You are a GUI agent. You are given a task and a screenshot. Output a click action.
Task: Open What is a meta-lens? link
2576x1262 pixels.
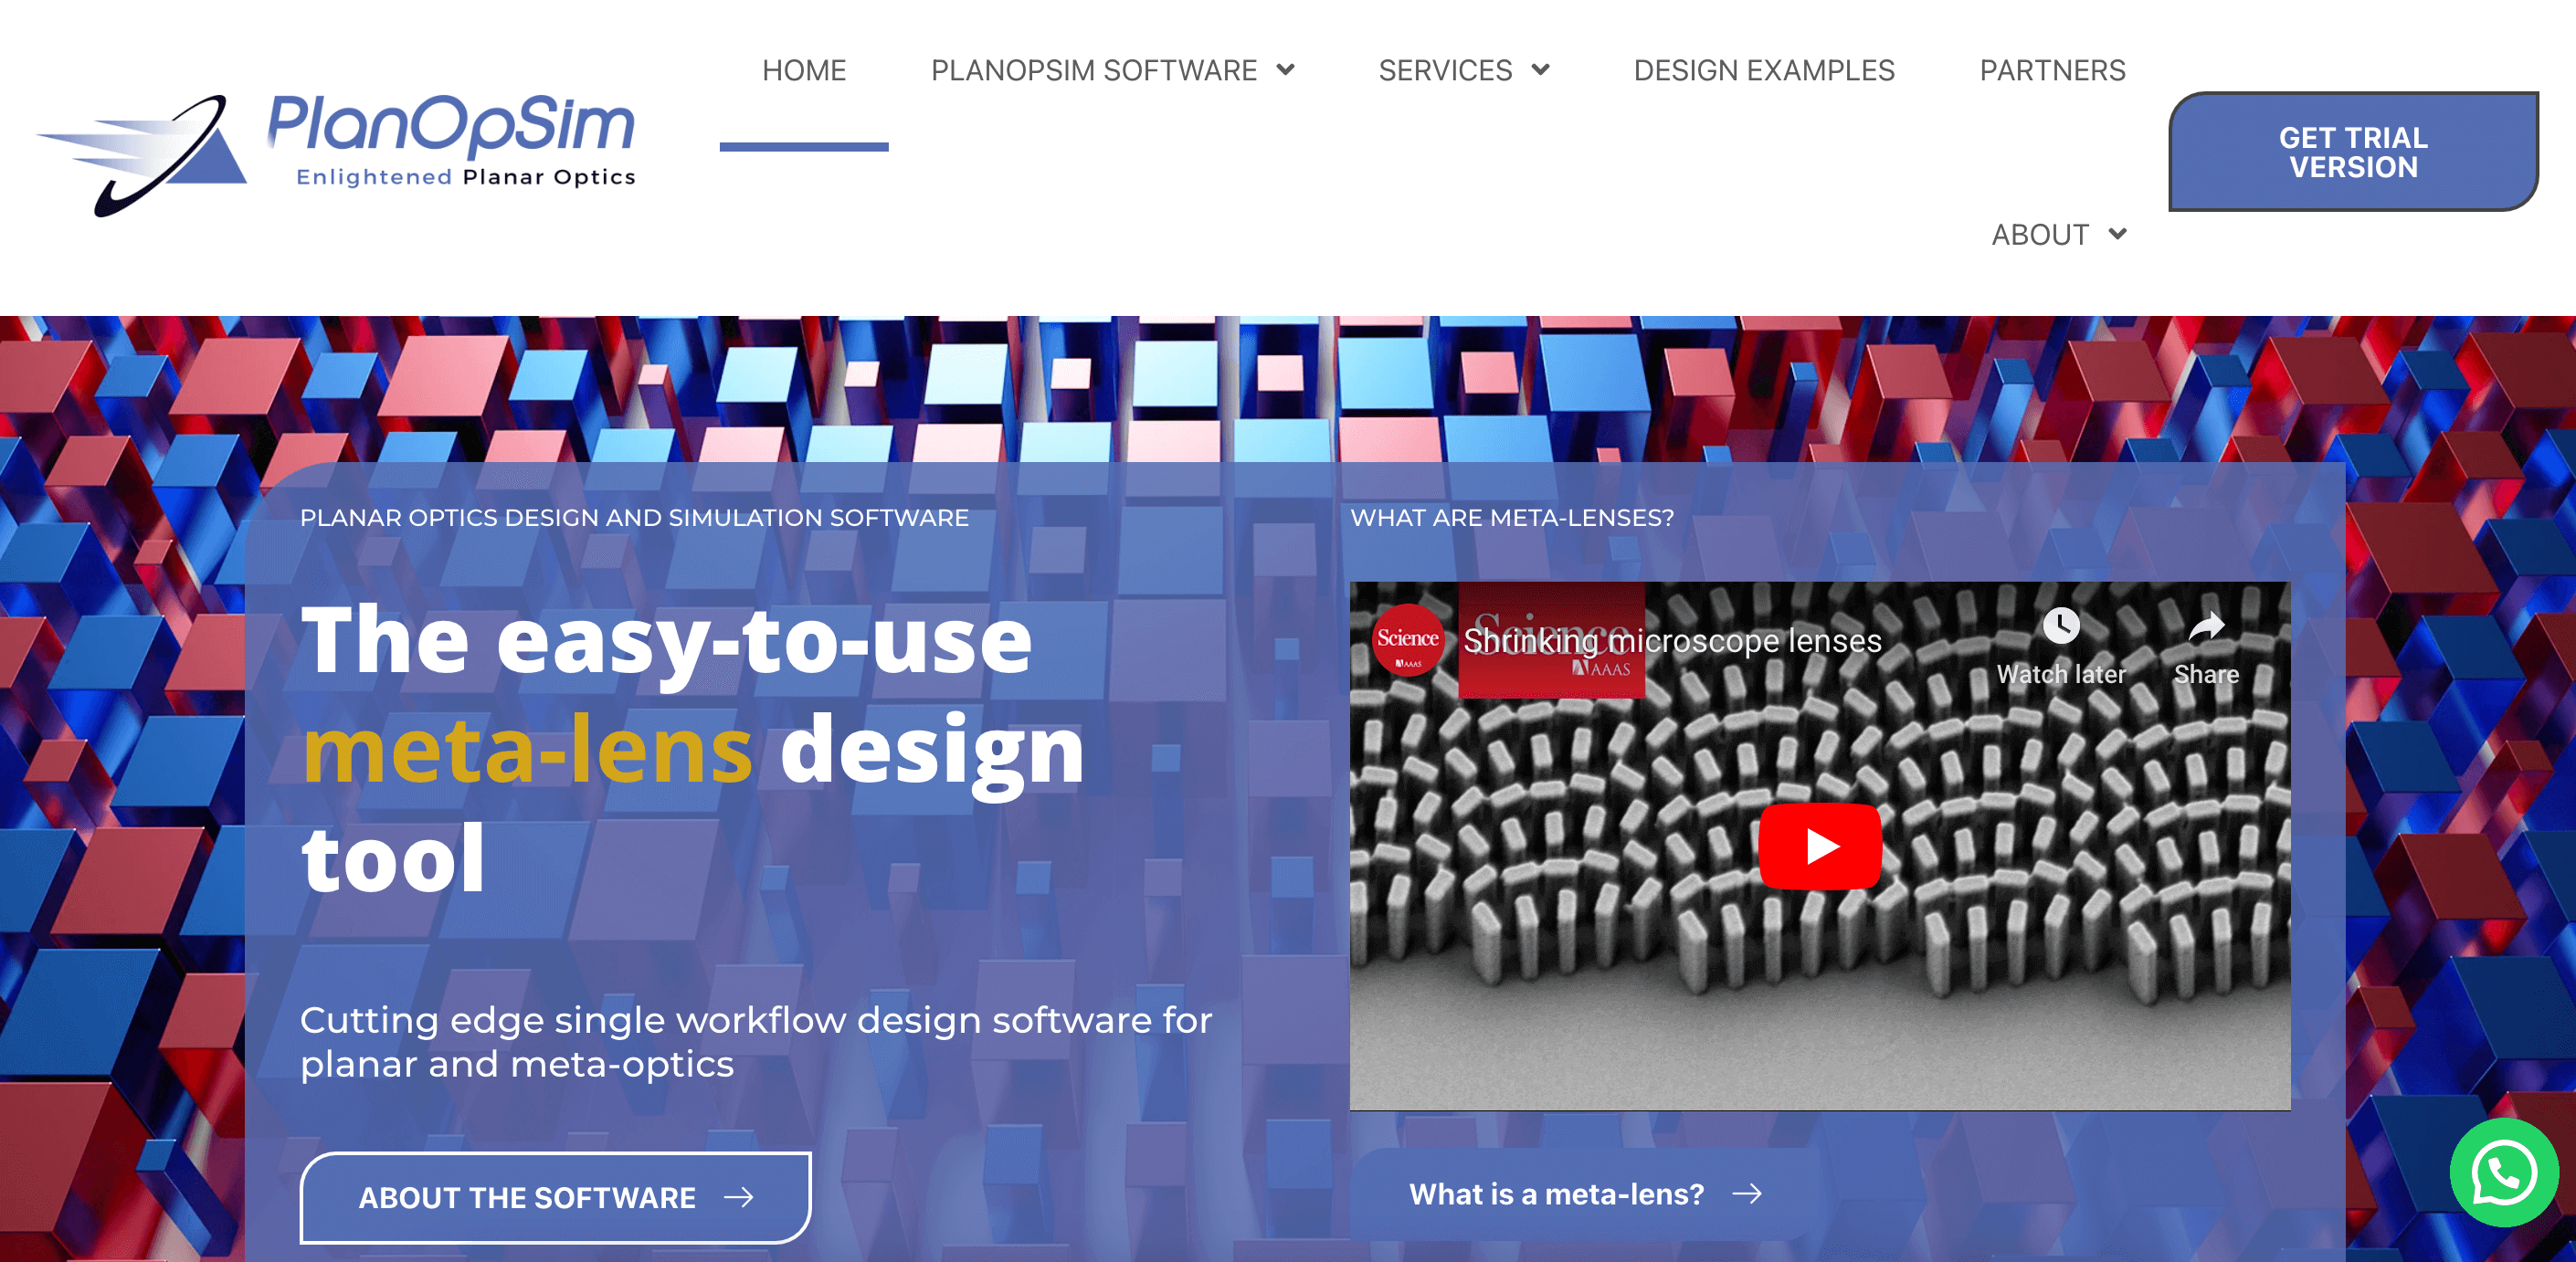(x=1585, y=1194)
